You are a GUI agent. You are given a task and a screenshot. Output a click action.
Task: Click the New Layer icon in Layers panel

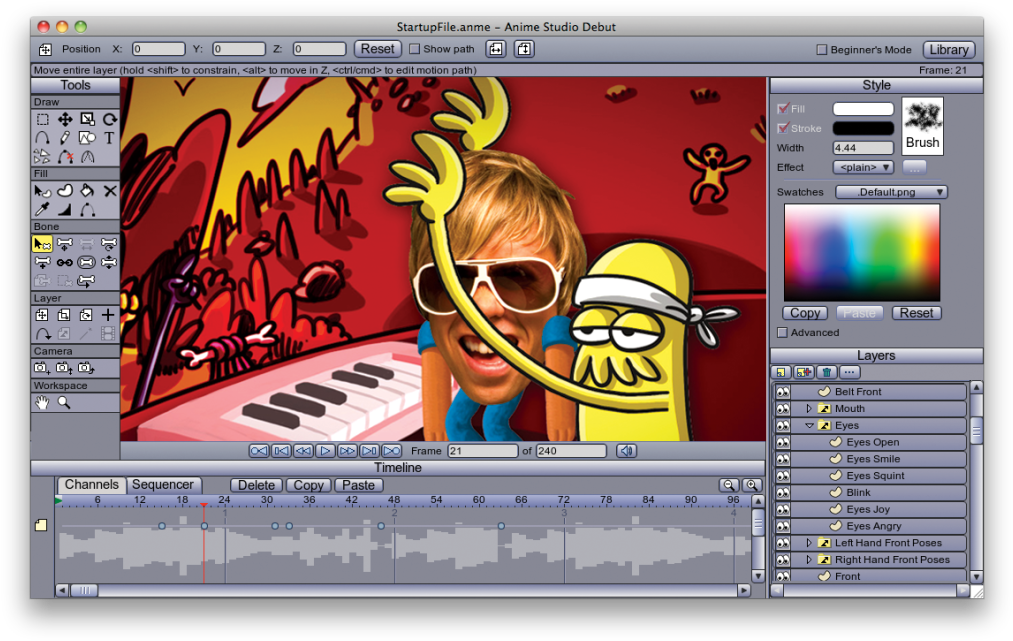[781, 372]
